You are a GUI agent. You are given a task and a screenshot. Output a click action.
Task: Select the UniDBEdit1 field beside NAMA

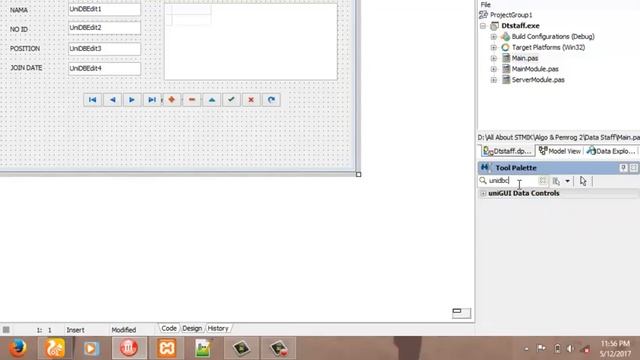tap(104, 9)
